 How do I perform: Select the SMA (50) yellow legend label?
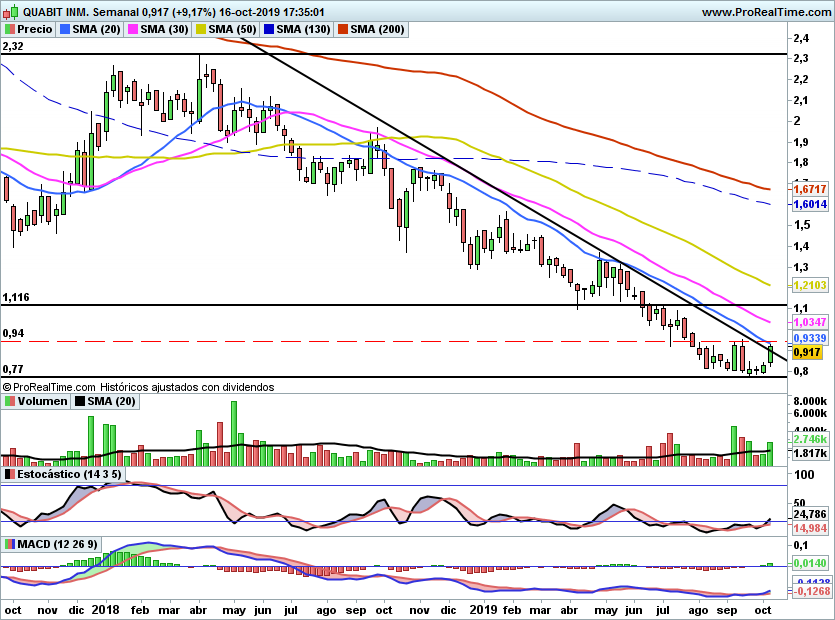pos(232,29)
